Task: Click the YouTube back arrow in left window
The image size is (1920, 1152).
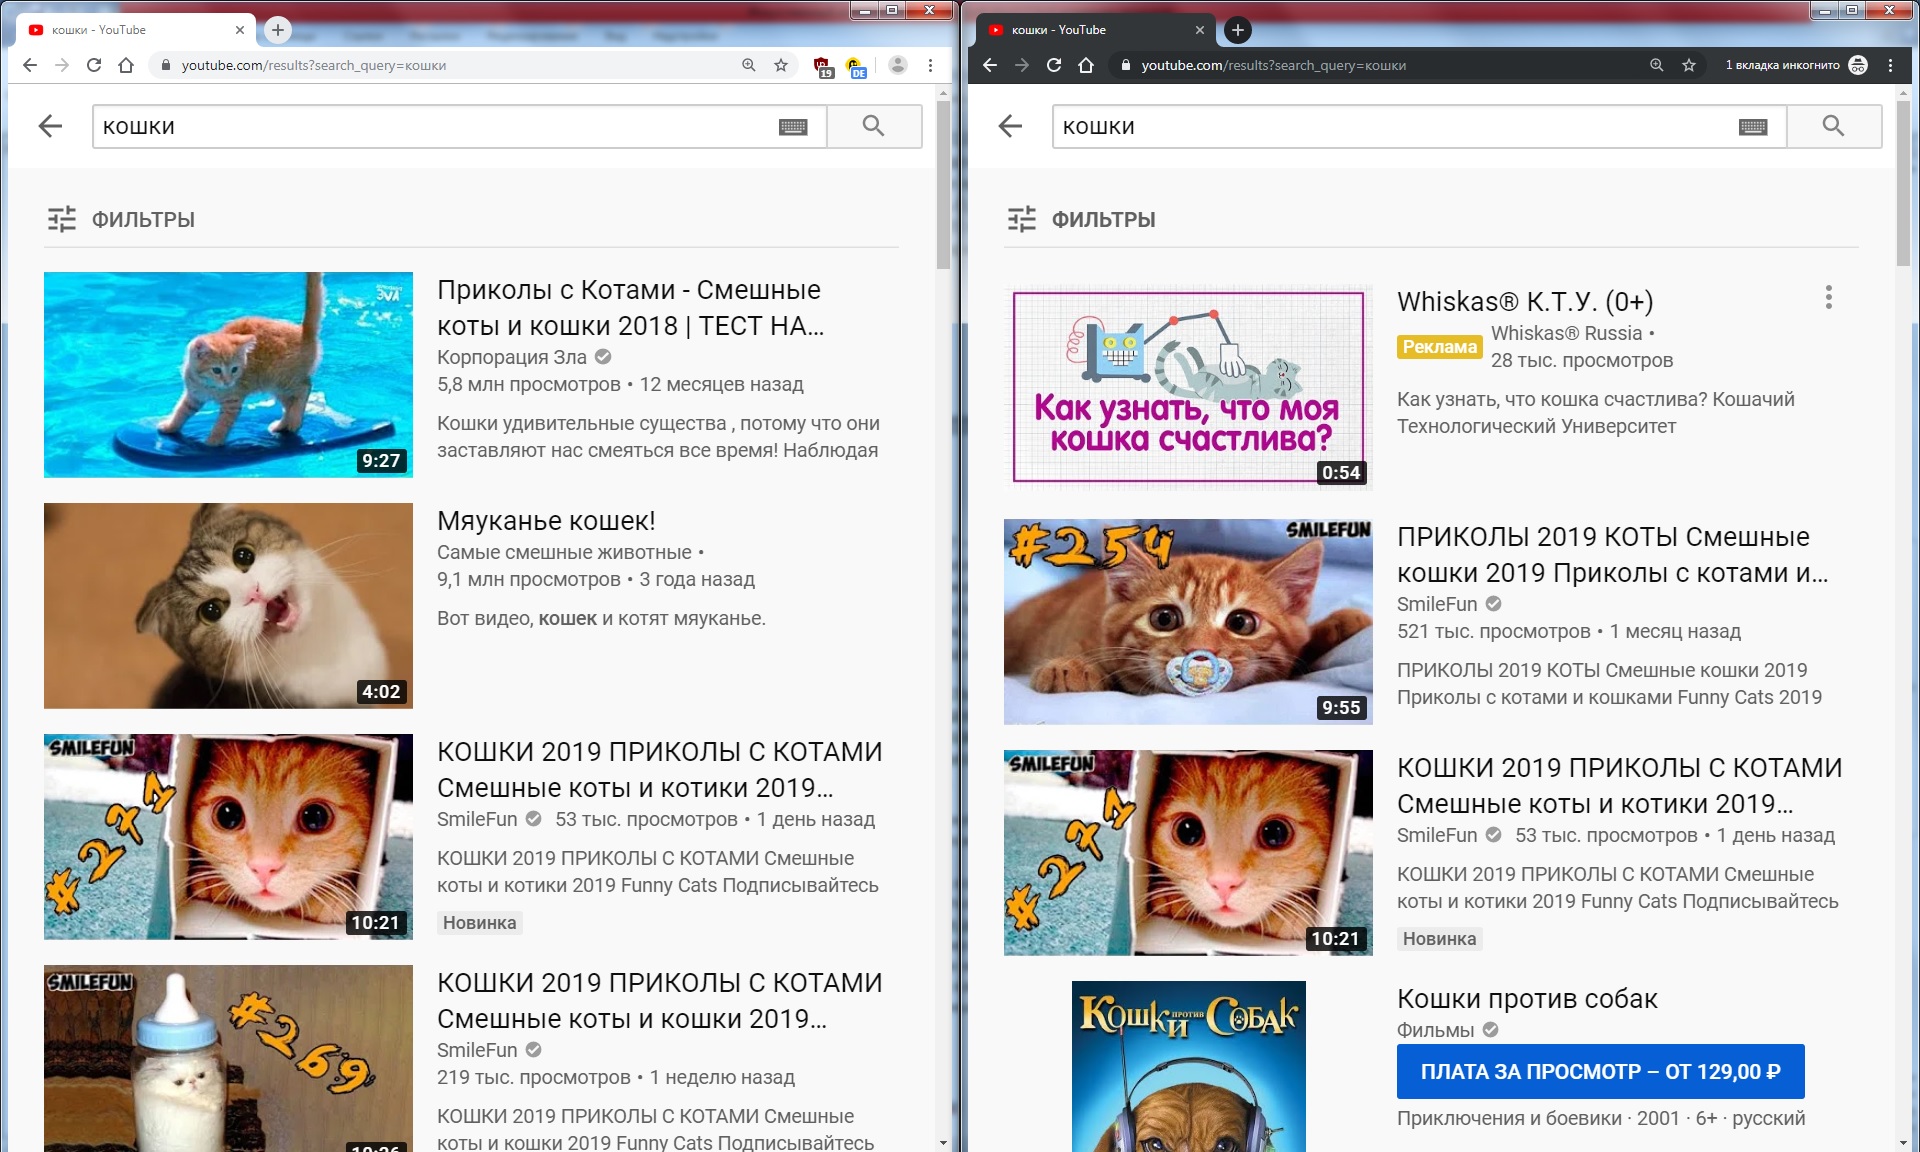Action: tap(50, 126)
